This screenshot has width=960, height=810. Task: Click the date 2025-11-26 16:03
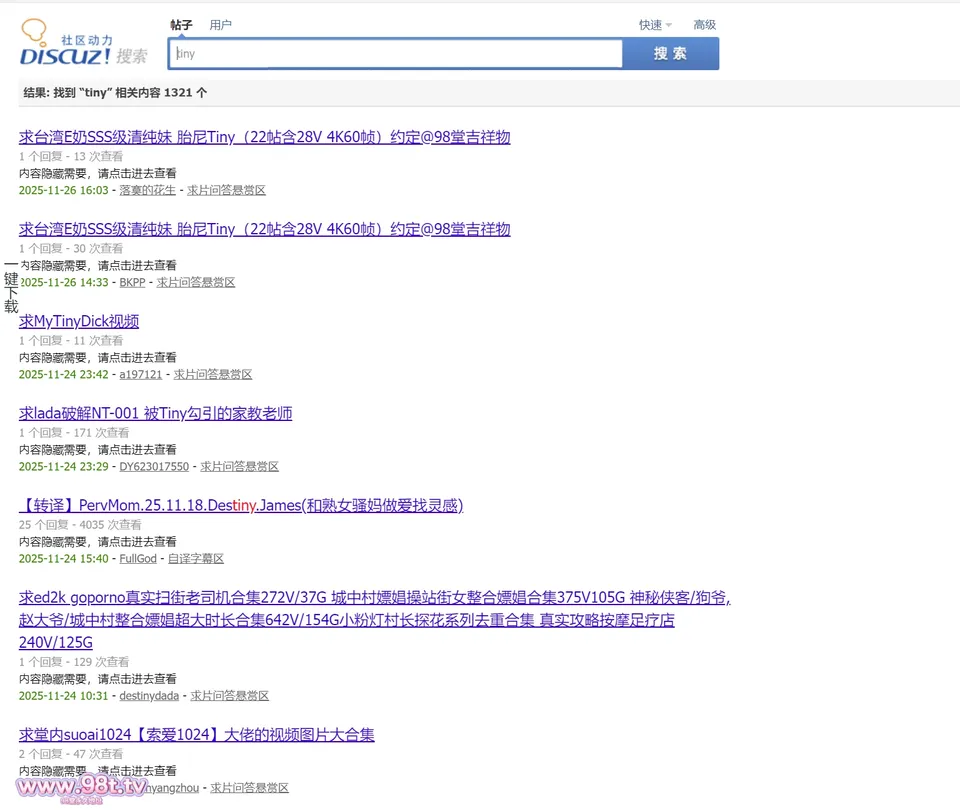tap(64, 190)
